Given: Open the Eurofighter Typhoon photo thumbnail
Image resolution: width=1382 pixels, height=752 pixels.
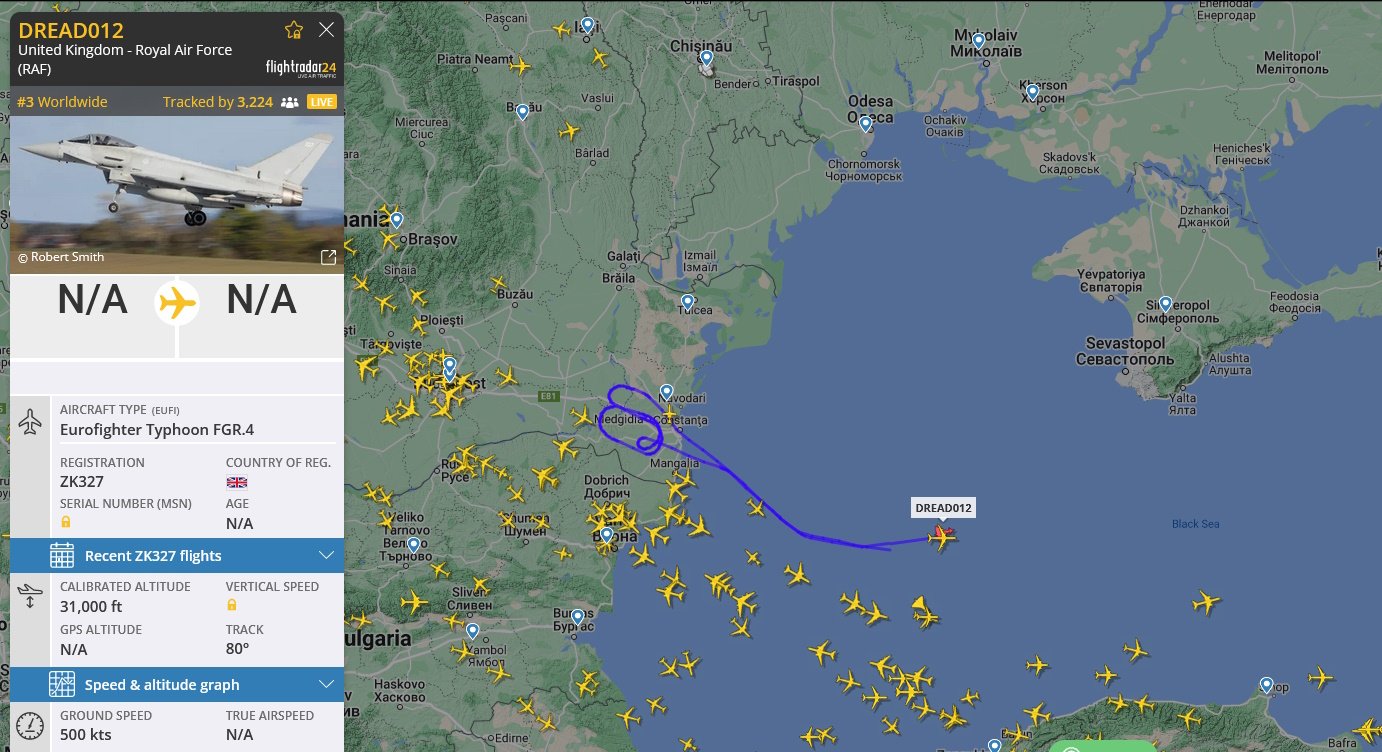Looking at the screenshot, I should point(177,195).
